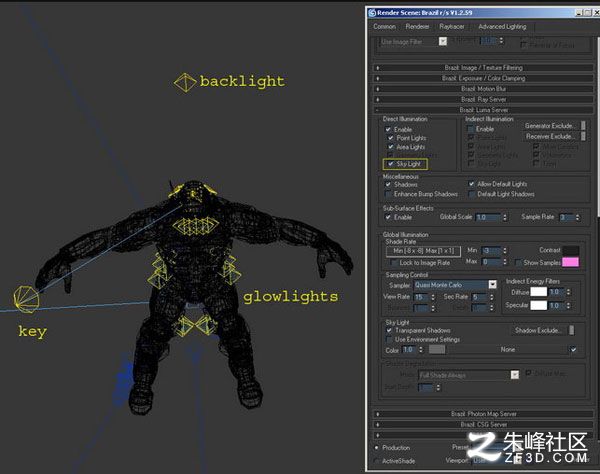Click the Specular multiplier spinner arrows
The width and height of the screenshot is (600, 474).
coord(569,305)
